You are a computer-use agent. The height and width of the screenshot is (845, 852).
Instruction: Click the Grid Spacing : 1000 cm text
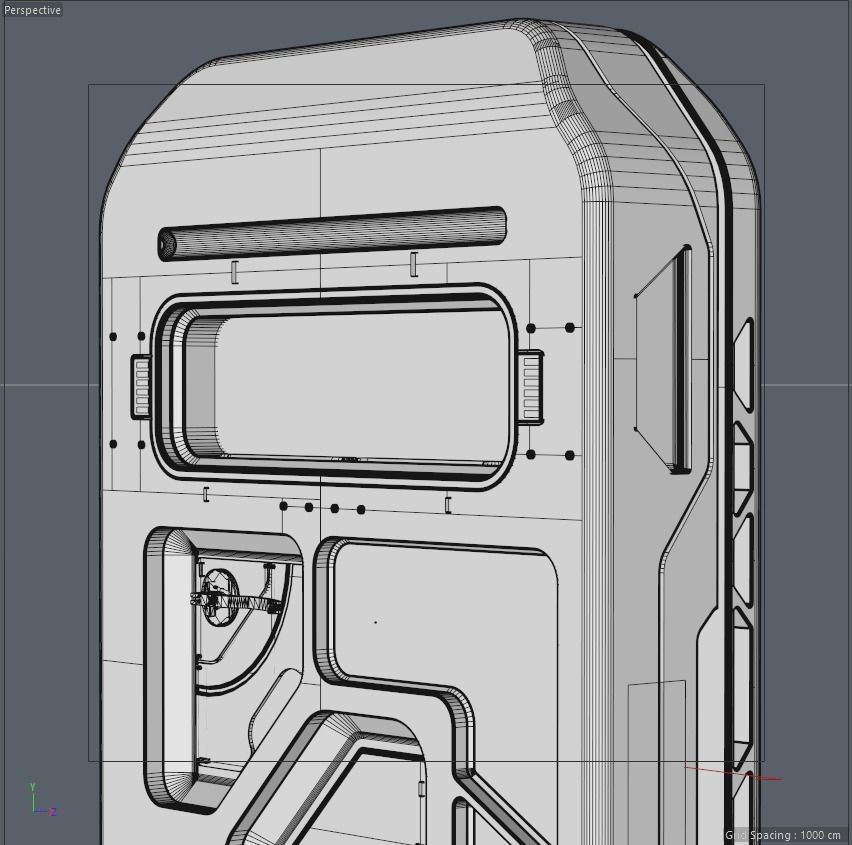pos(782,835)
